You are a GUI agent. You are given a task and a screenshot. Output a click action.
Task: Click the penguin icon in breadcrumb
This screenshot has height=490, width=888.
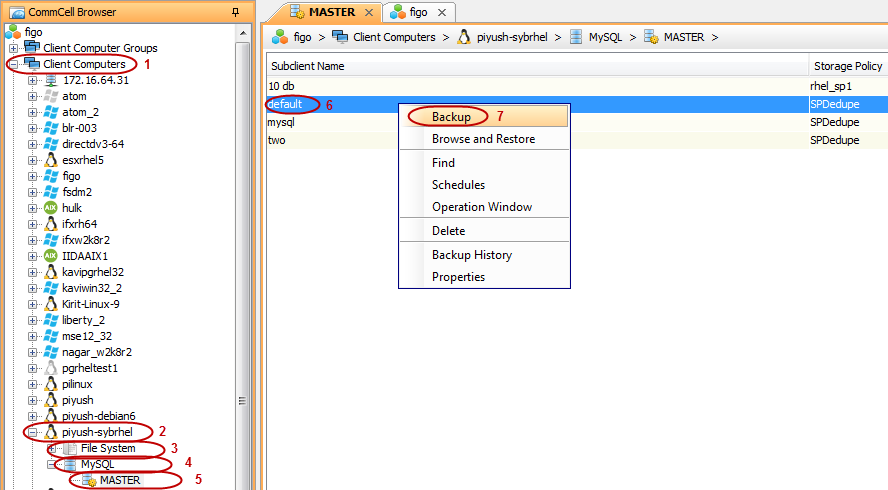coord(464,37)
